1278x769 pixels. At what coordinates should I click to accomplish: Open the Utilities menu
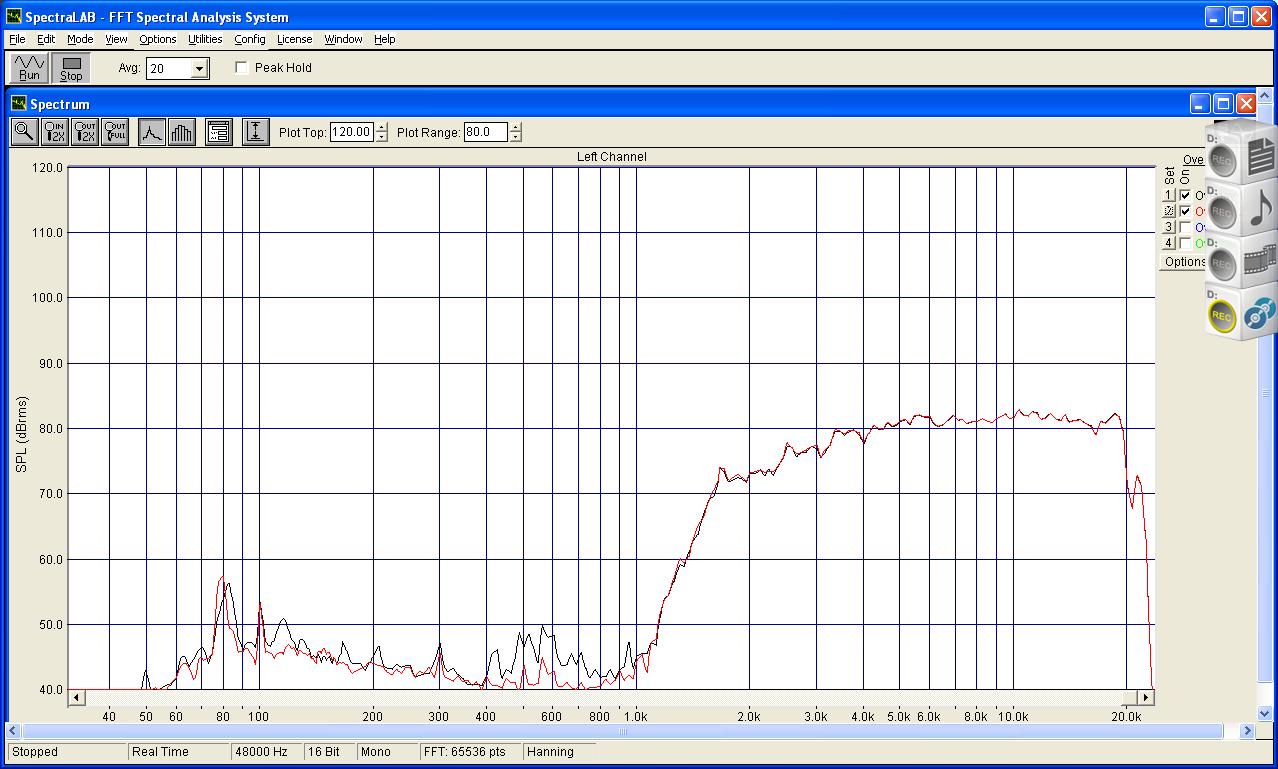pos(205,39)
